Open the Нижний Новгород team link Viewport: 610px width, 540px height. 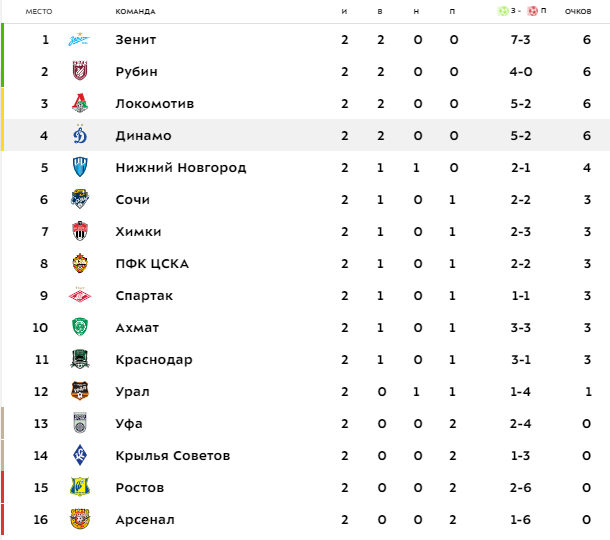click(x=180, y=168)
